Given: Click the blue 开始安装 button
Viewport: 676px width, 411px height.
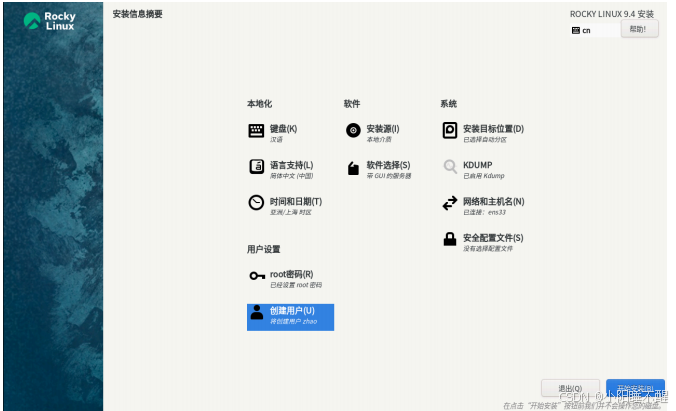Looking at the screenshot, I should coord(635,388).
